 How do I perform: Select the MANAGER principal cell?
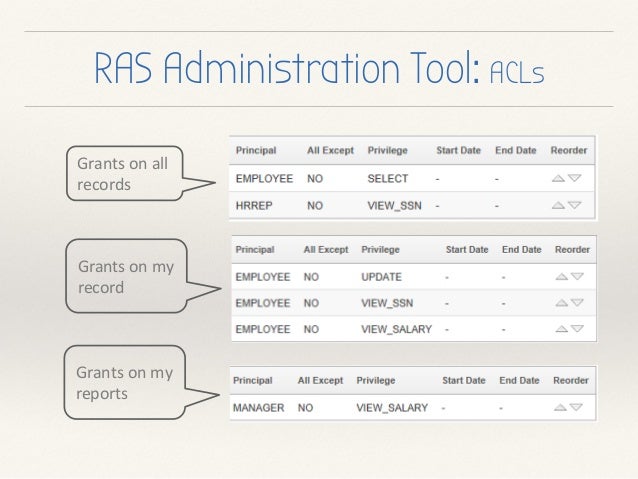coord(258,408)
